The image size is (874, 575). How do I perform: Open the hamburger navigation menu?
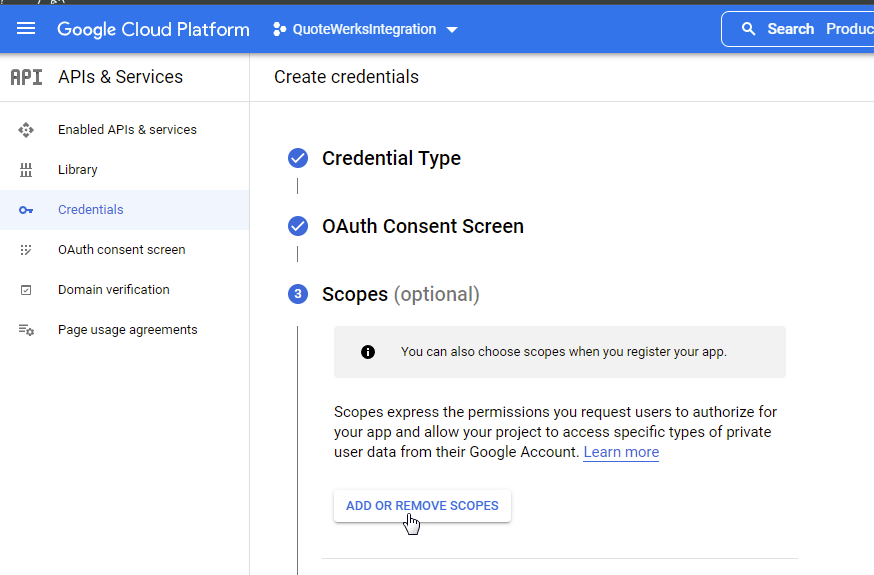26,29
